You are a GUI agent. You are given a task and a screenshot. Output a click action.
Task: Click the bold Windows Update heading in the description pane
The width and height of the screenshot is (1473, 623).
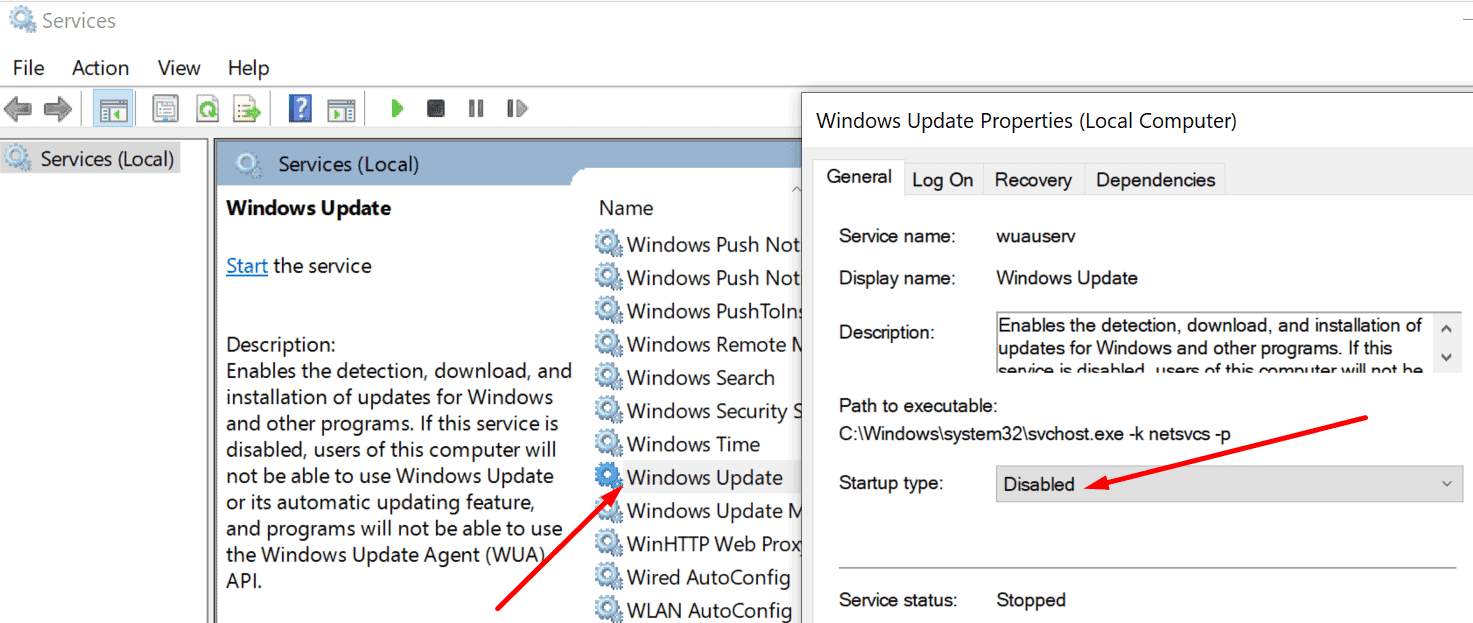pyautogui.click(x=309, y=208)
